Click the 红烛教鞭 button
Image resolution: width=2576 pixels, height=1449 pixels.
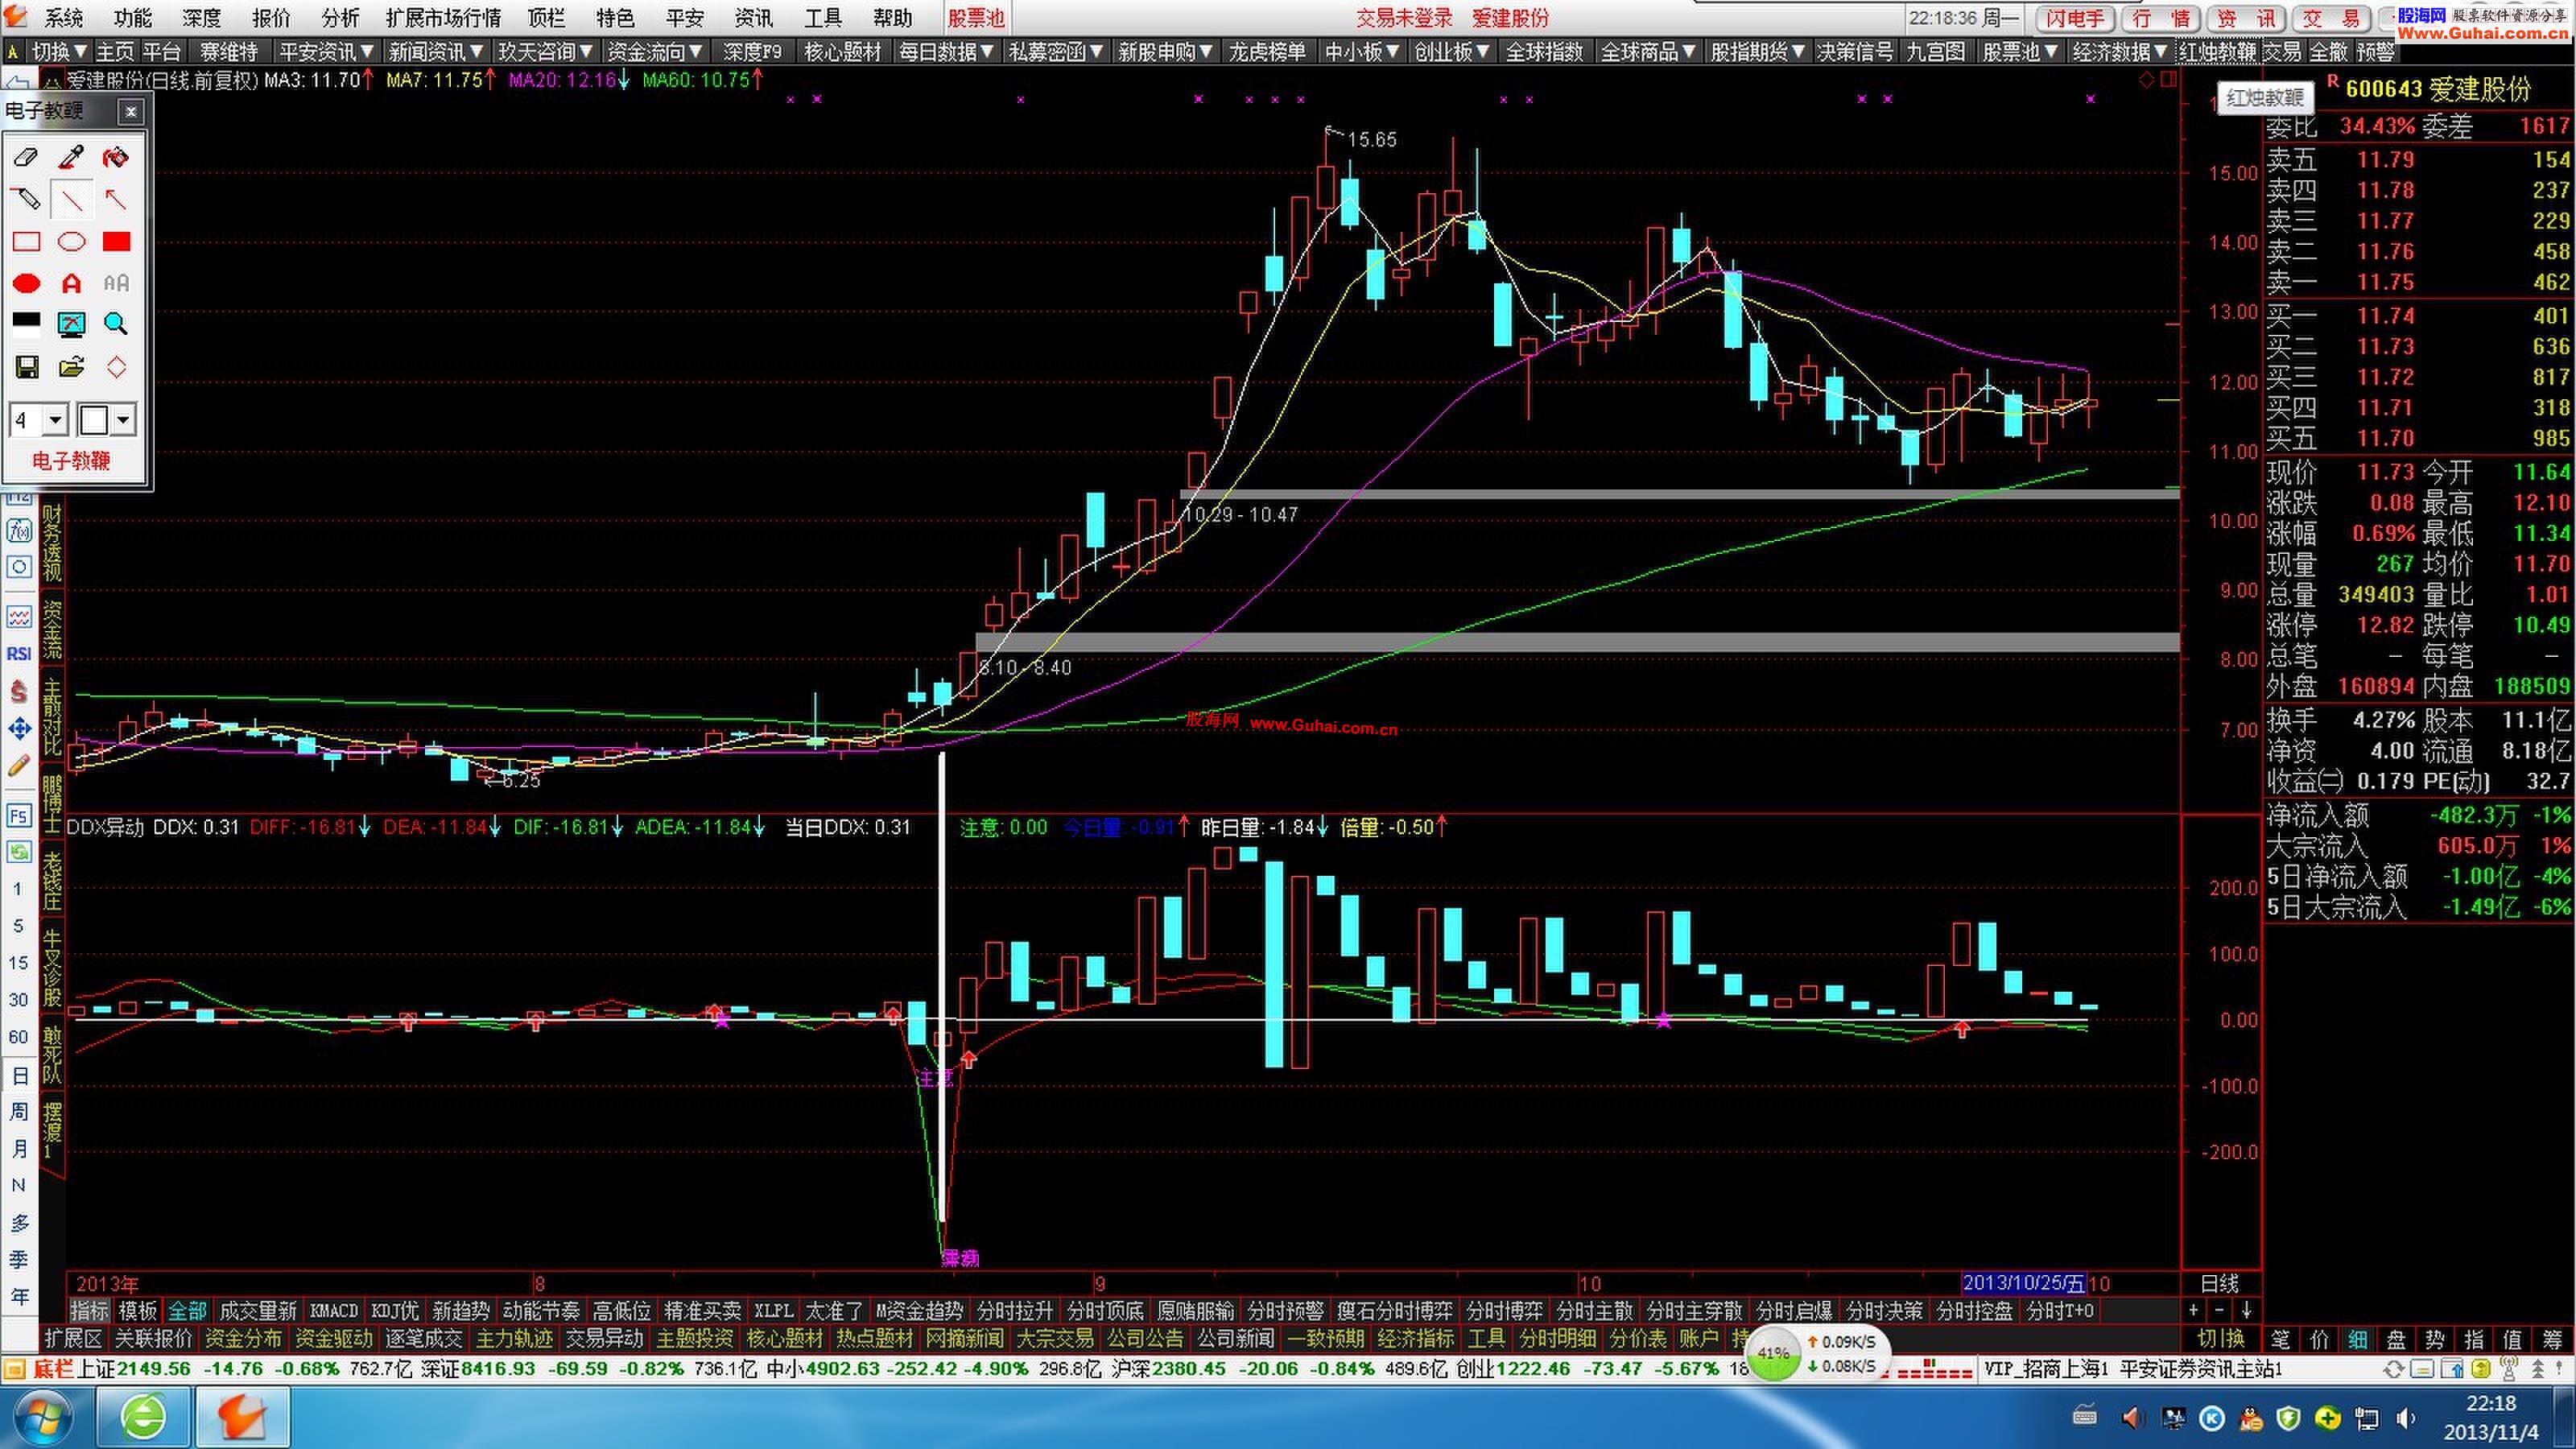click(x=2217, y=52)
